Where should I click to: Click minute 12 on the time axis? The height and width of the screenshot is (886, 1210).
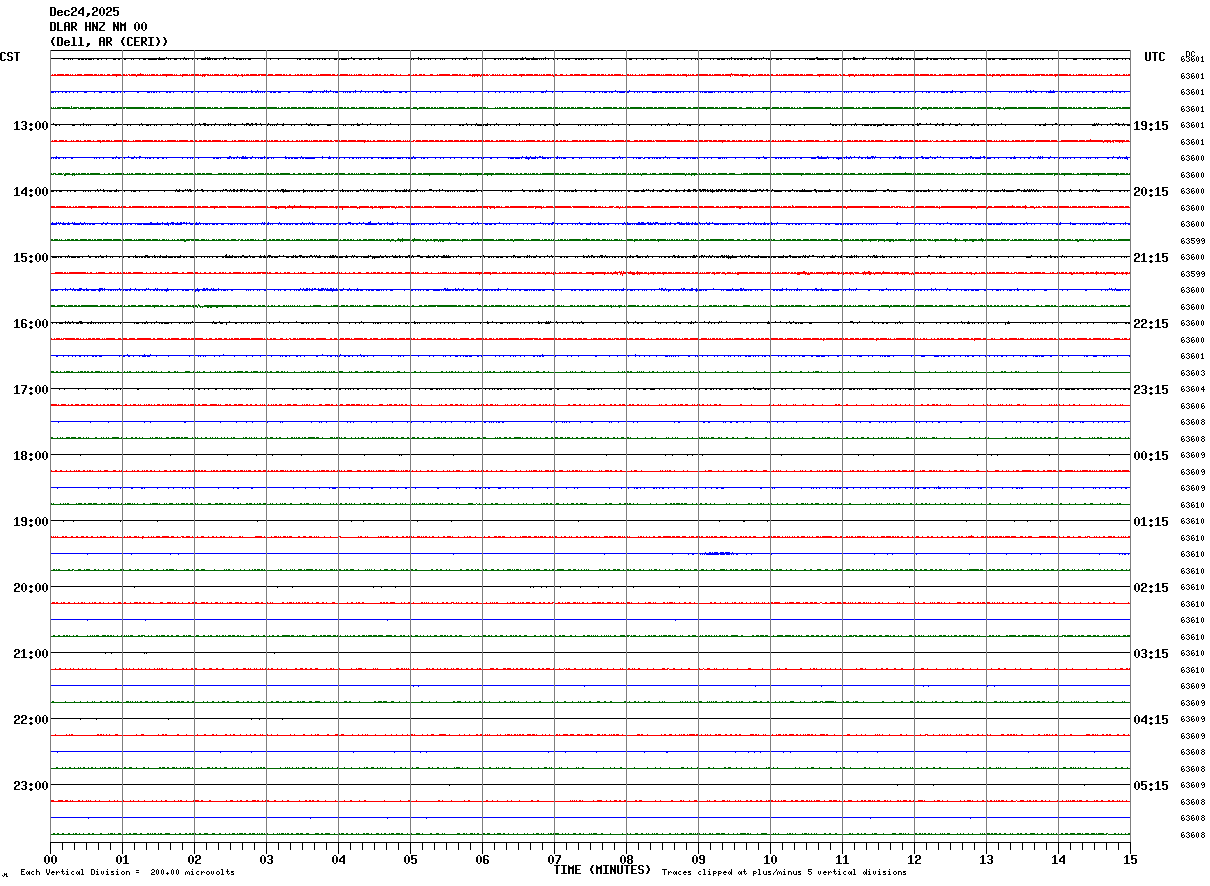pos(914,859)
